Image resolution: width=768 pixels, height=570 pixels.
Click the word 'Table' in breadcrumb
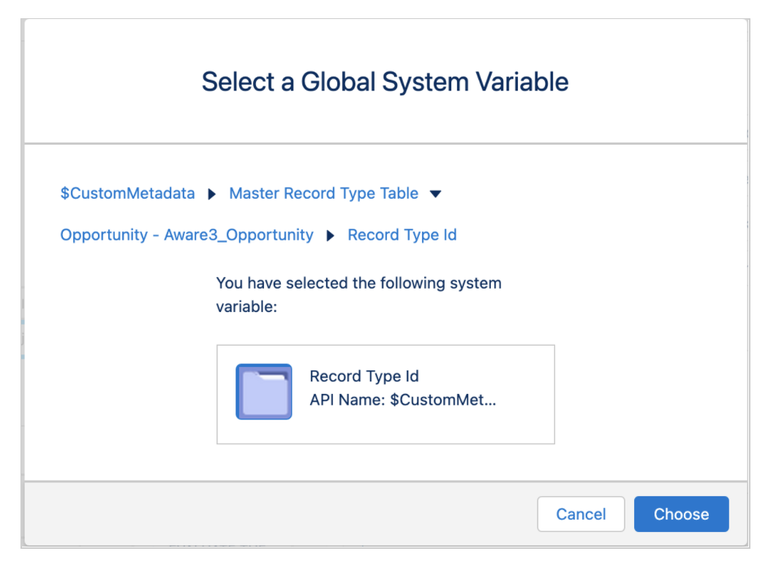point(398,194)
